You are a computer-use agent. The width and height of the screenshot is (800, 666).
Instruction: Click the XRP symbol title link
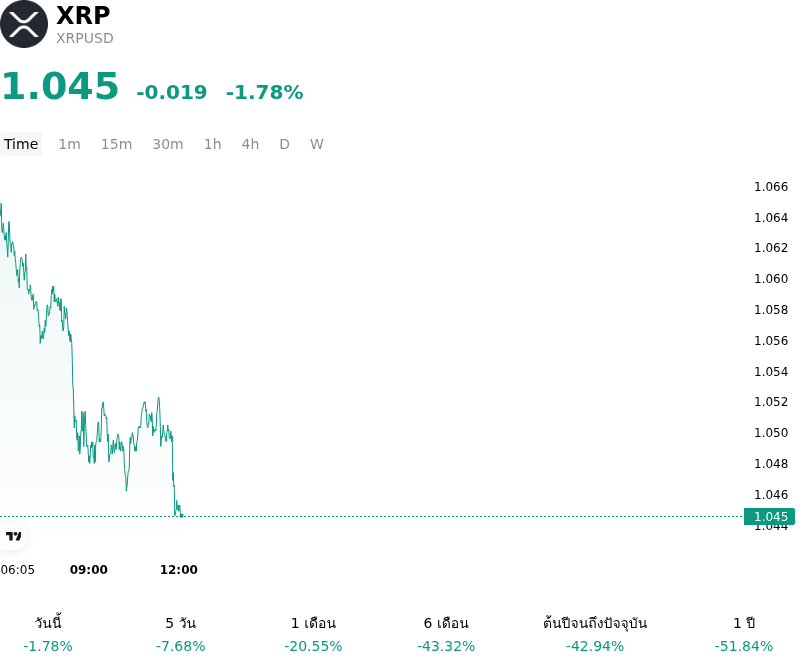pyautogui.click(x=83, y=15)
